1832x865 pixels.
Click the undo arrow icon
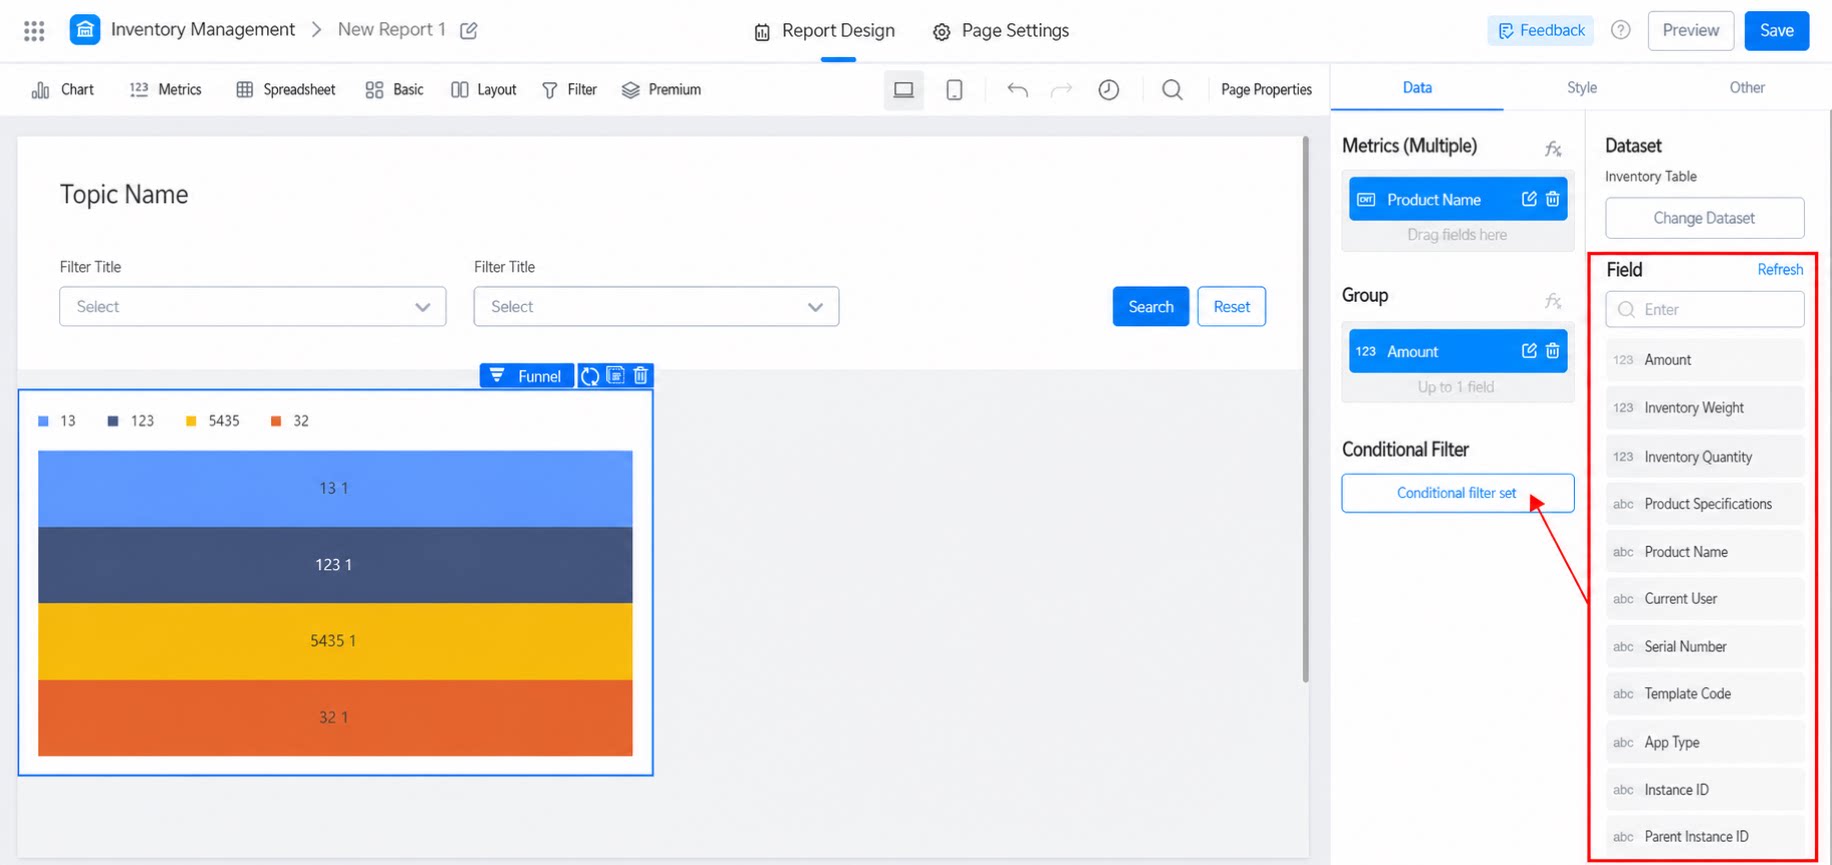click(1017, 90)
